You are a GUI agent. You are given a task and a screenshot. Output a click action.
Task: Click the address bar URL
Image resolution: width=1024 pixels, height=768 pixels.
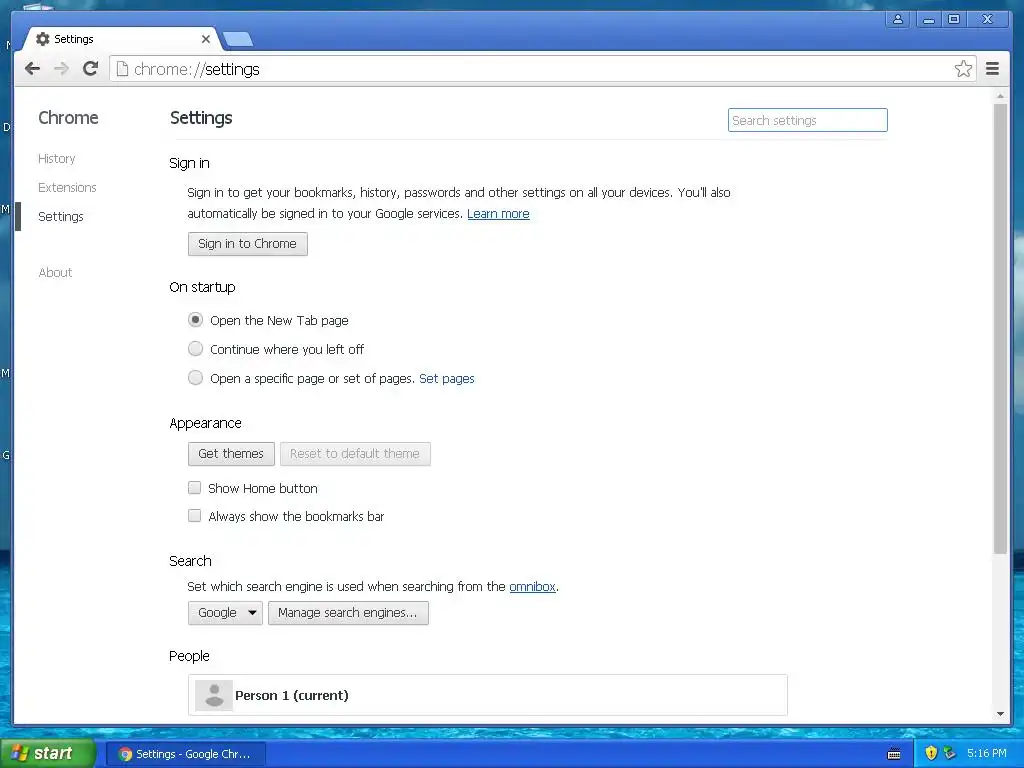click(197, 69)
